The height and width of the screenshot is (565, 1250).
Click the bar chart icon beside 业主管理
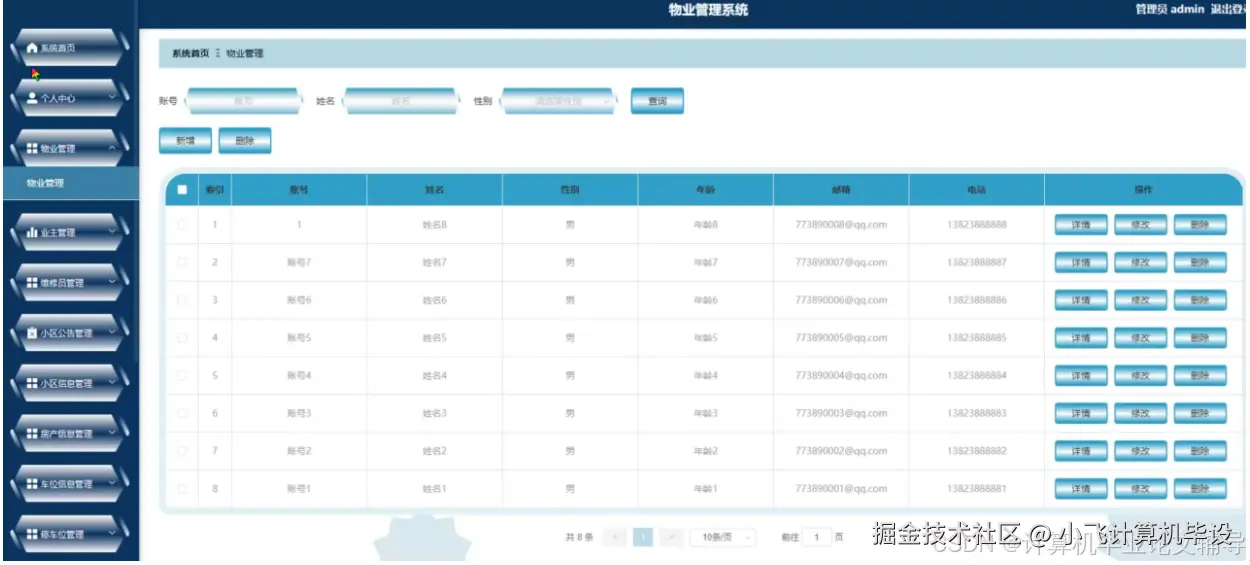tap(32, 233)
